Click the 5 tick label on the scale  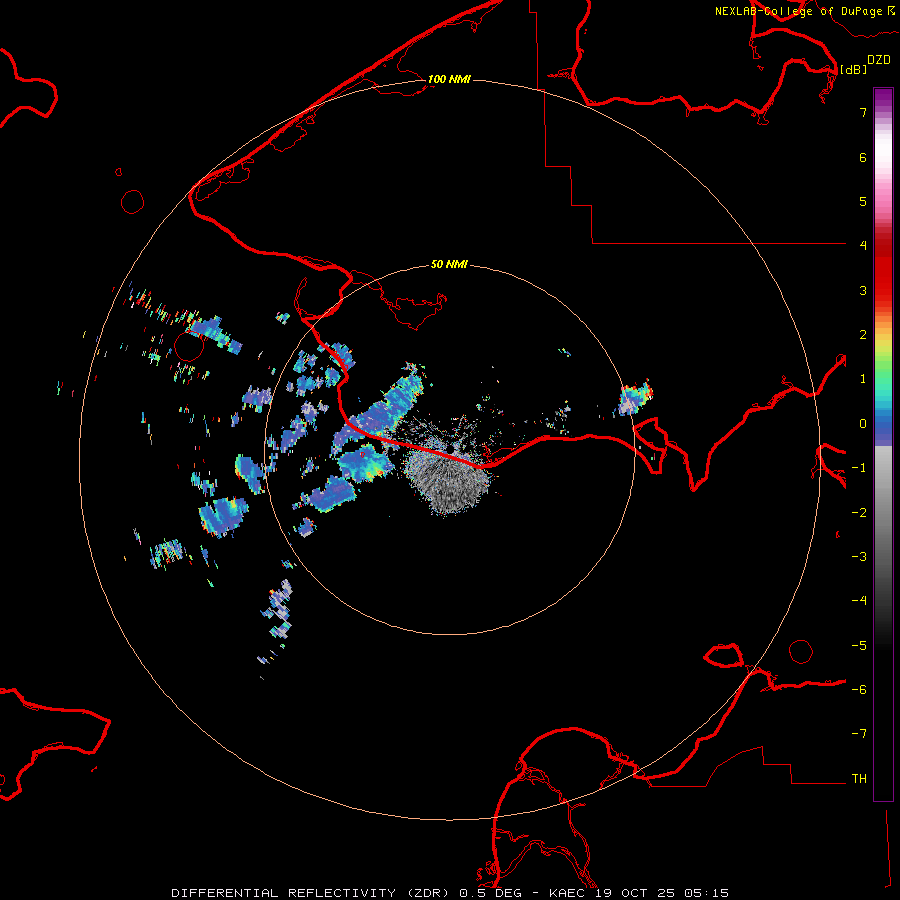click(863, 201)
